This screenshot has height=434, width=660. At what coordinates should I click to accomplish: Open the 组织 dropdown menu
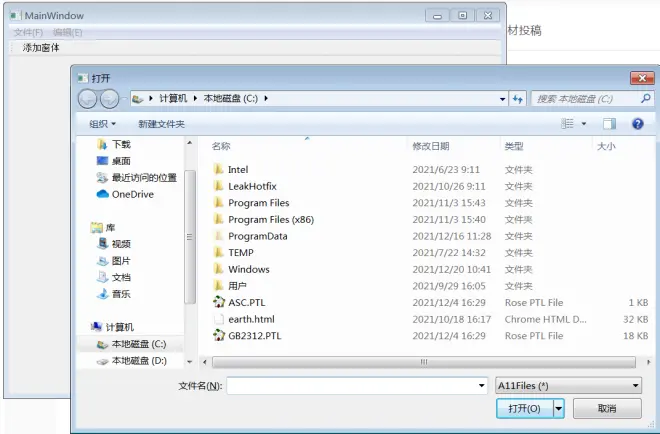[x=102, y=124]
